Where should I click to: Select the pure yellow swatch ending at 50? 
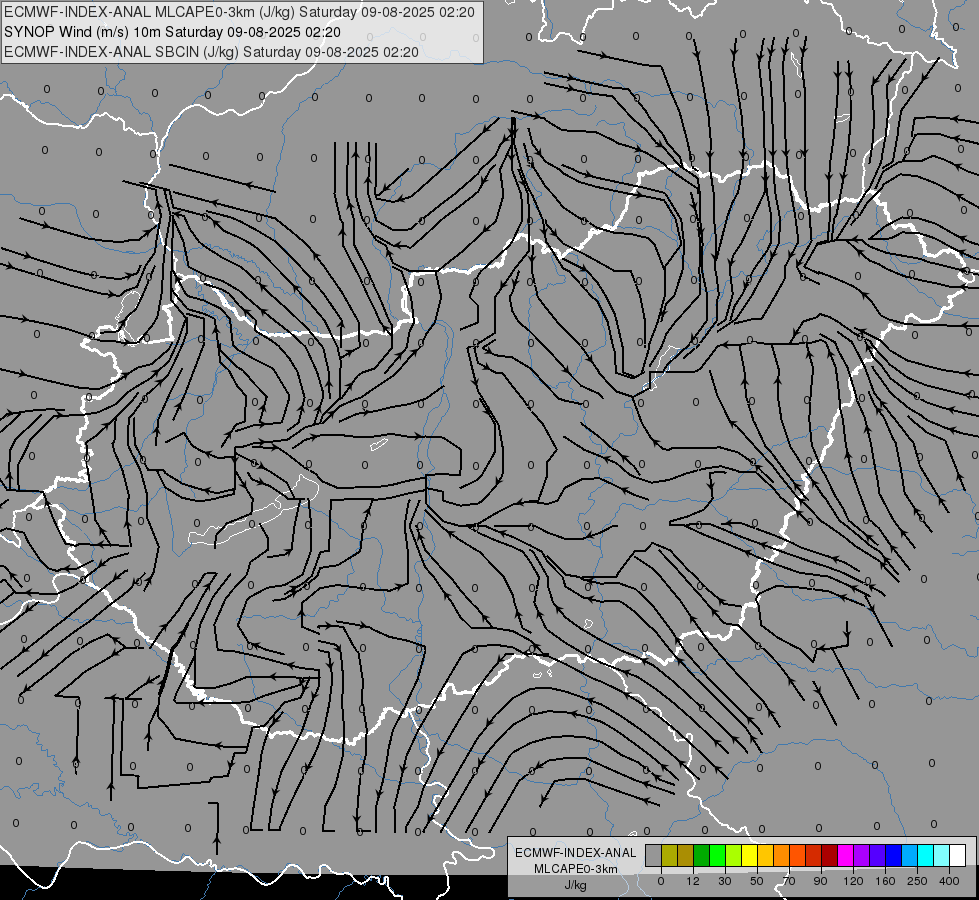click(x=750, y=855)
